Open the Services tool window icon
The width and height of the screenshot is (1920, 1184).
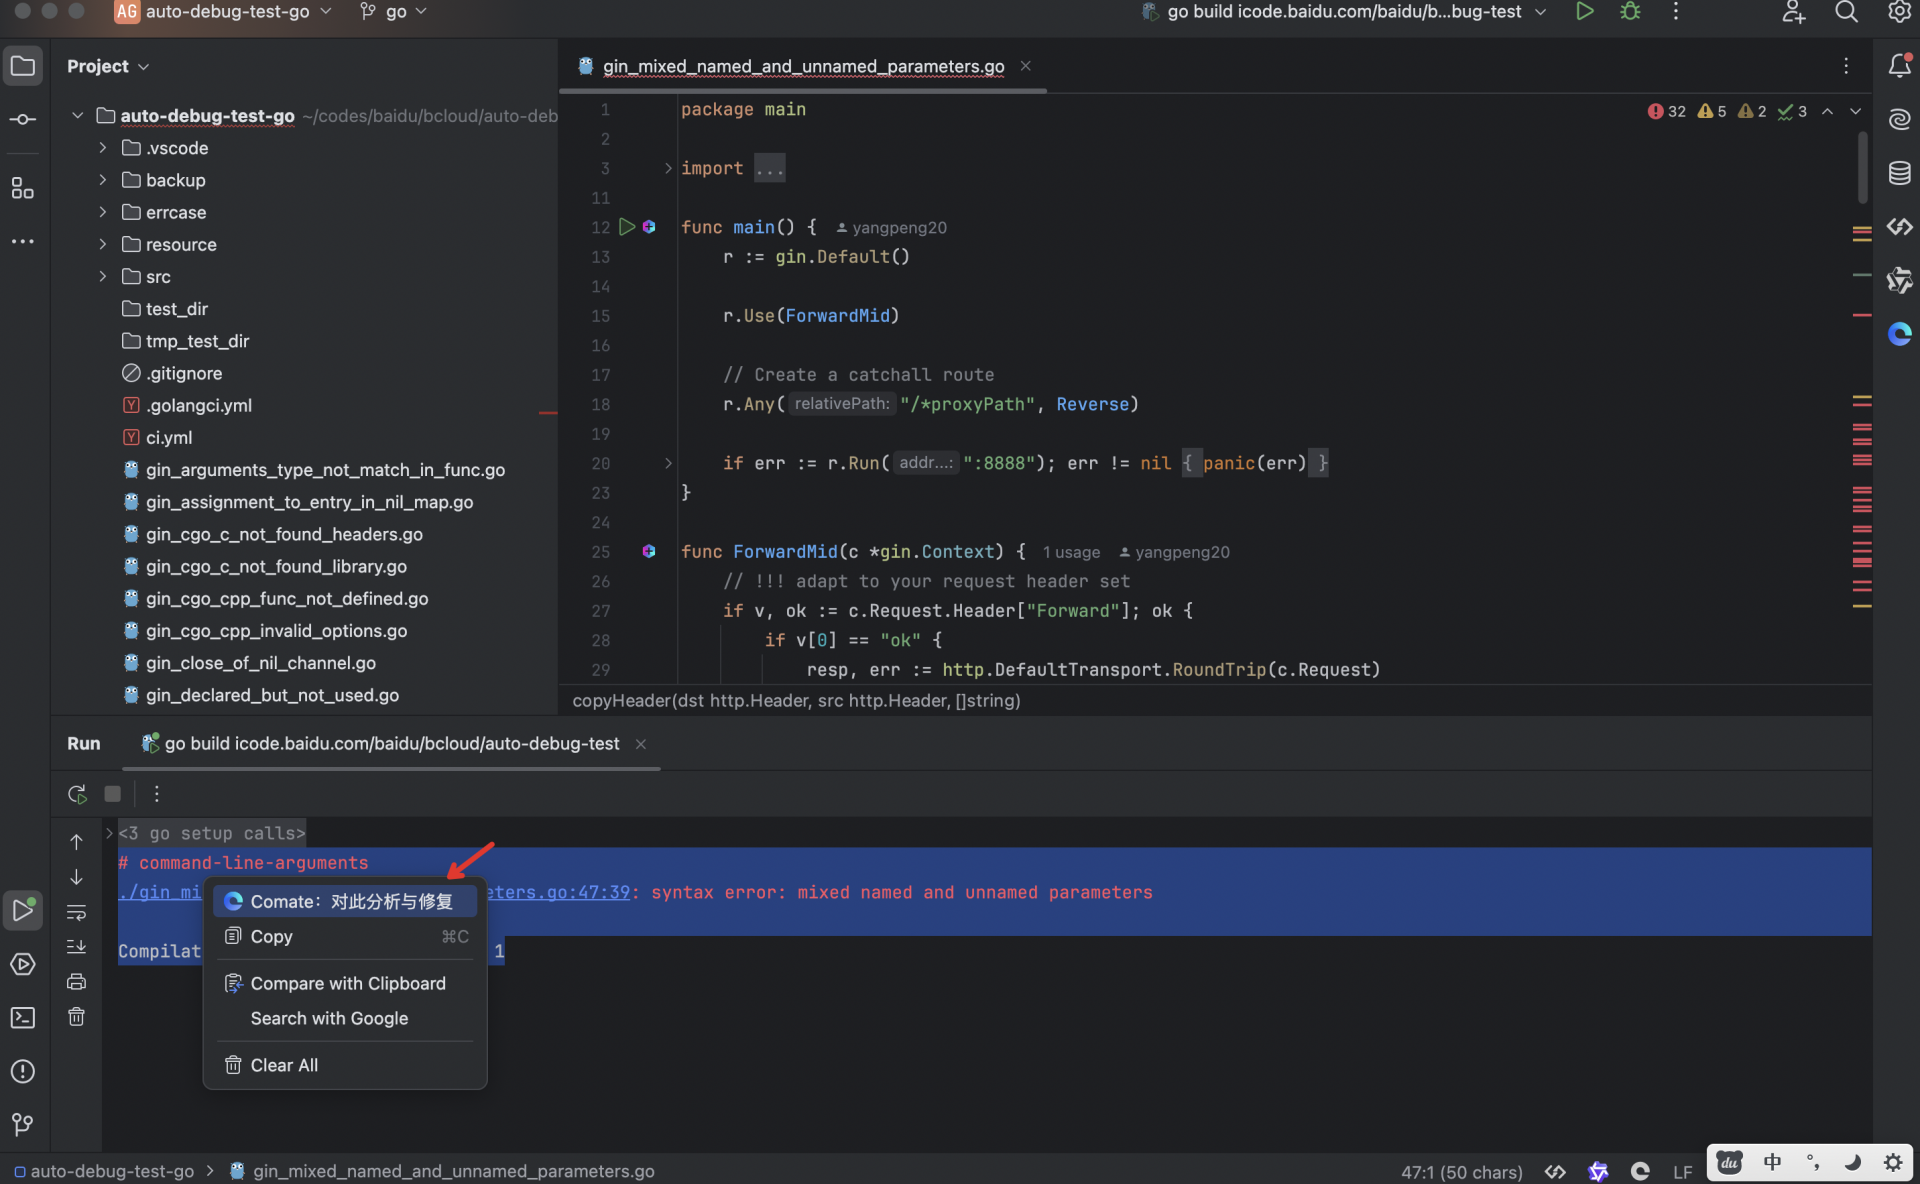pos(23,964)
